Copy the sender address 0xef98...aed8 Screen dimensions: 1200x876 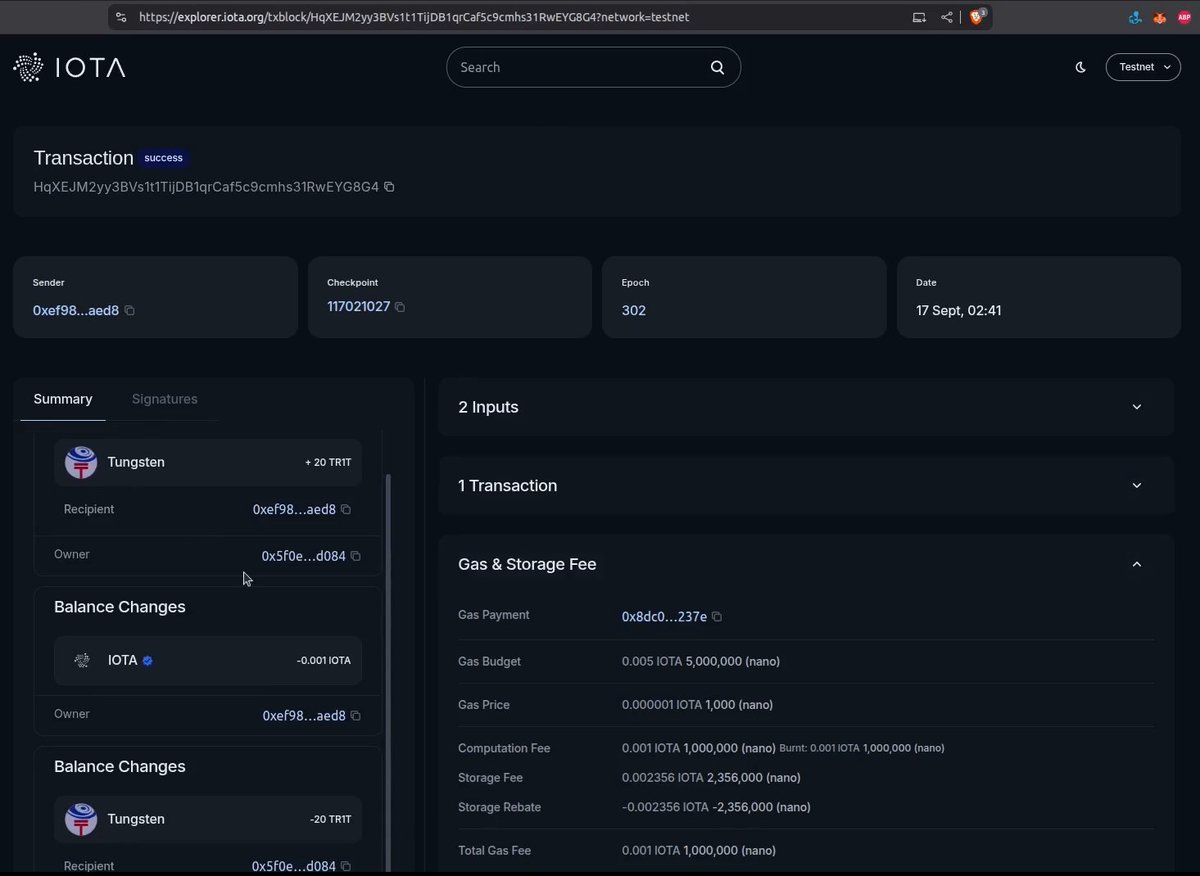(x=129, y=311)
